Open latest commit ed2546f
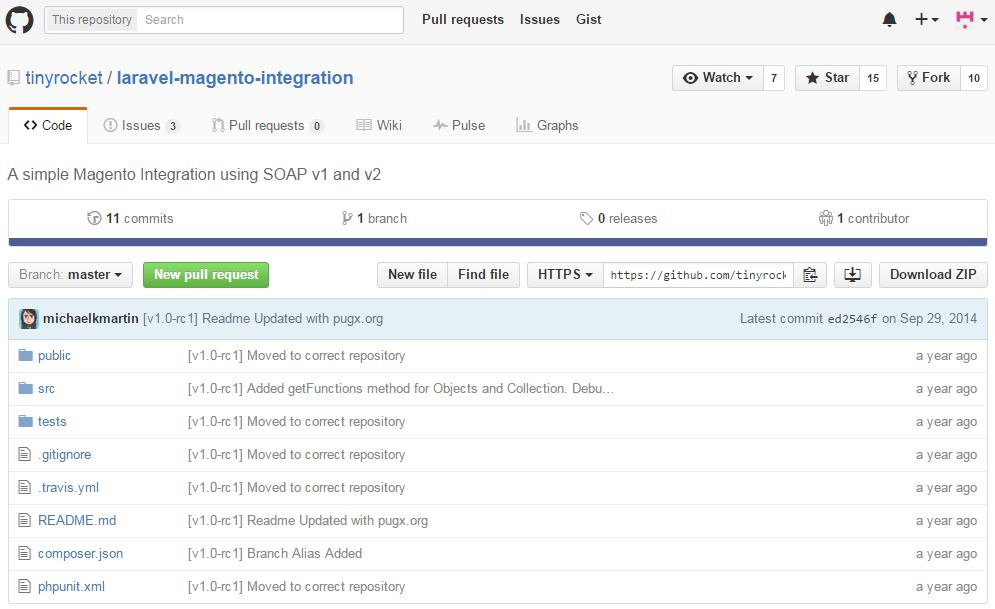 [852, 319]
